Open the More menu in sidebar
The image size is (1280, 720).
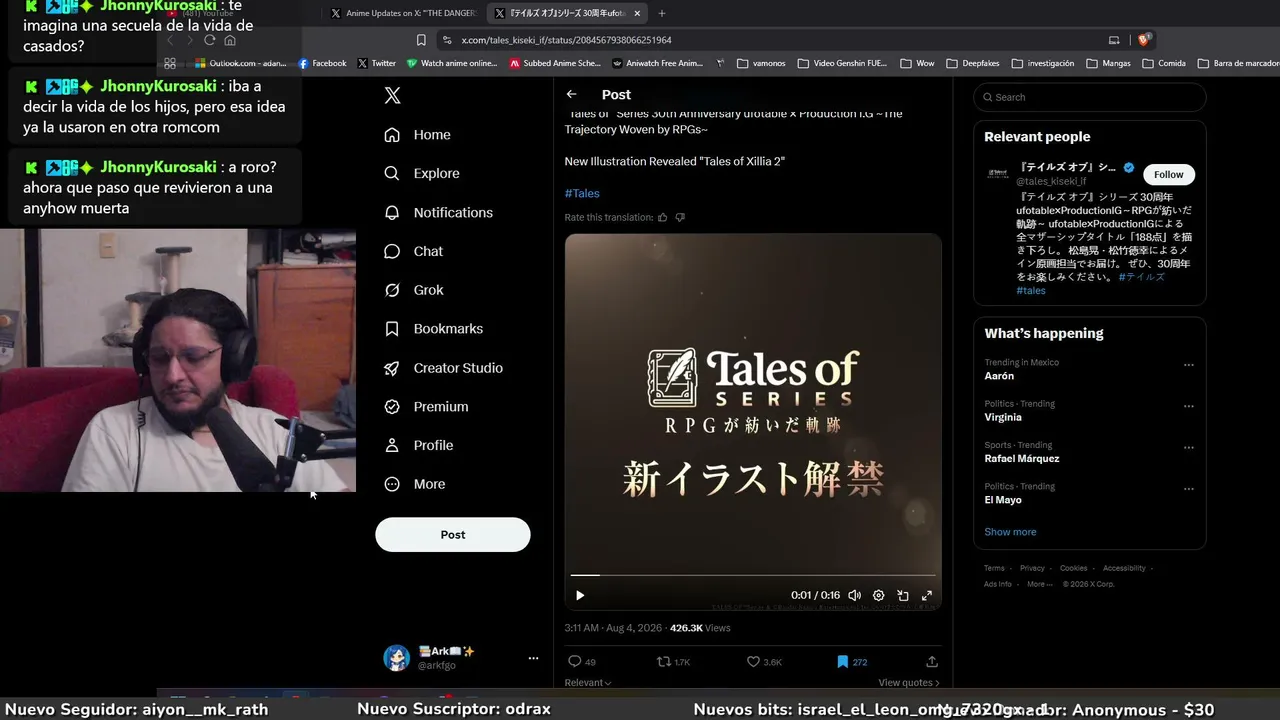tap(415, 484)
